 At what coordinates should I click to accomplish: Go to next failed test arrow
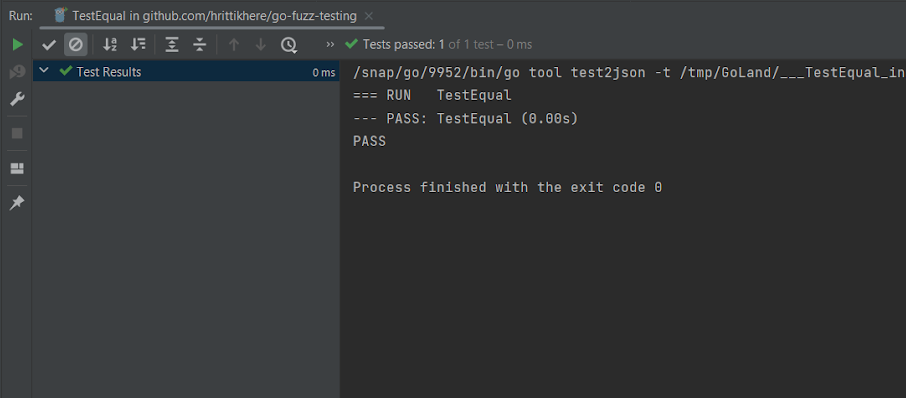(x=261, y=44)
